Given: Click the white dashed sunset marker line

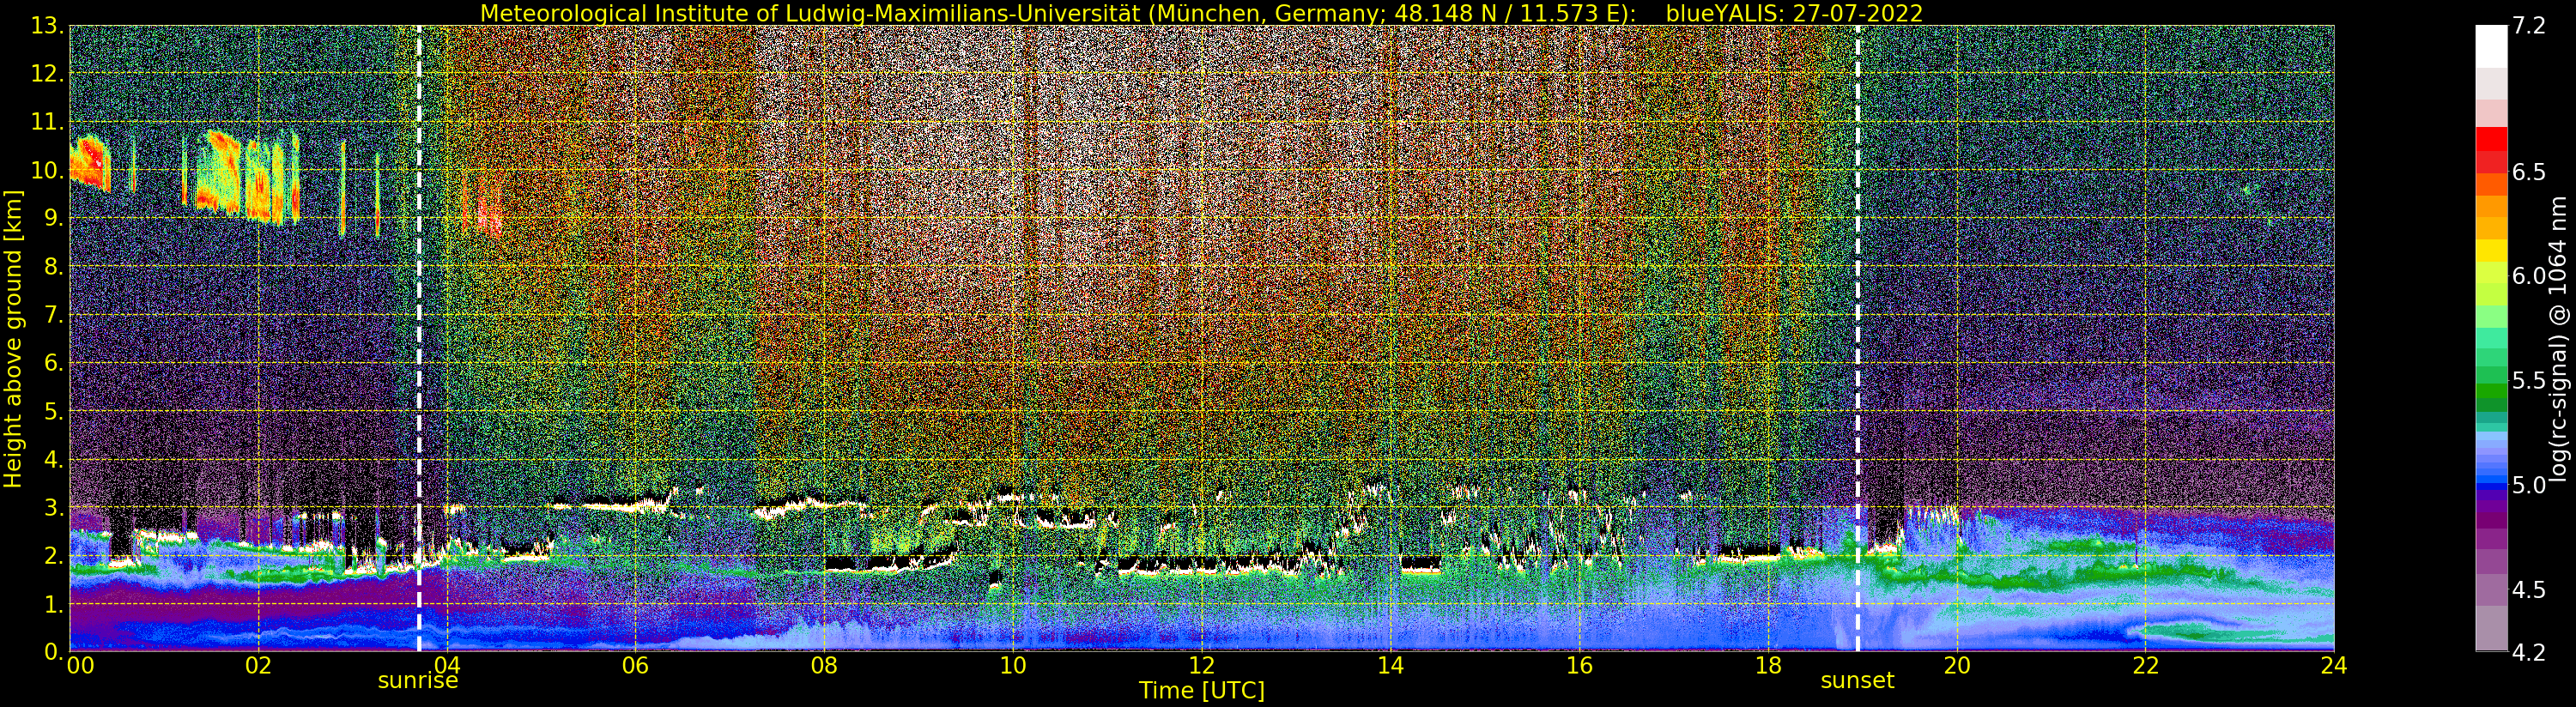Looking at the screenshot, I should (1858, 338).
